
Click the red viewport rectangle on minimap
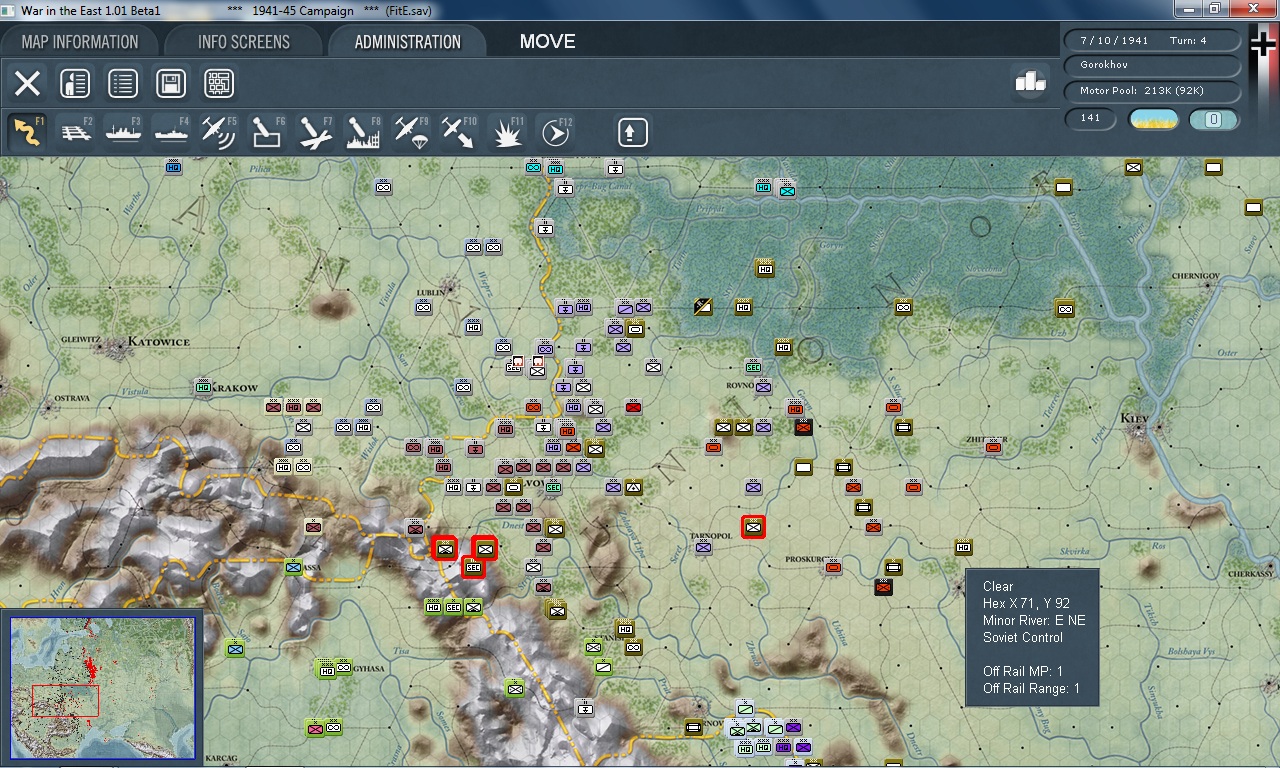65,700
